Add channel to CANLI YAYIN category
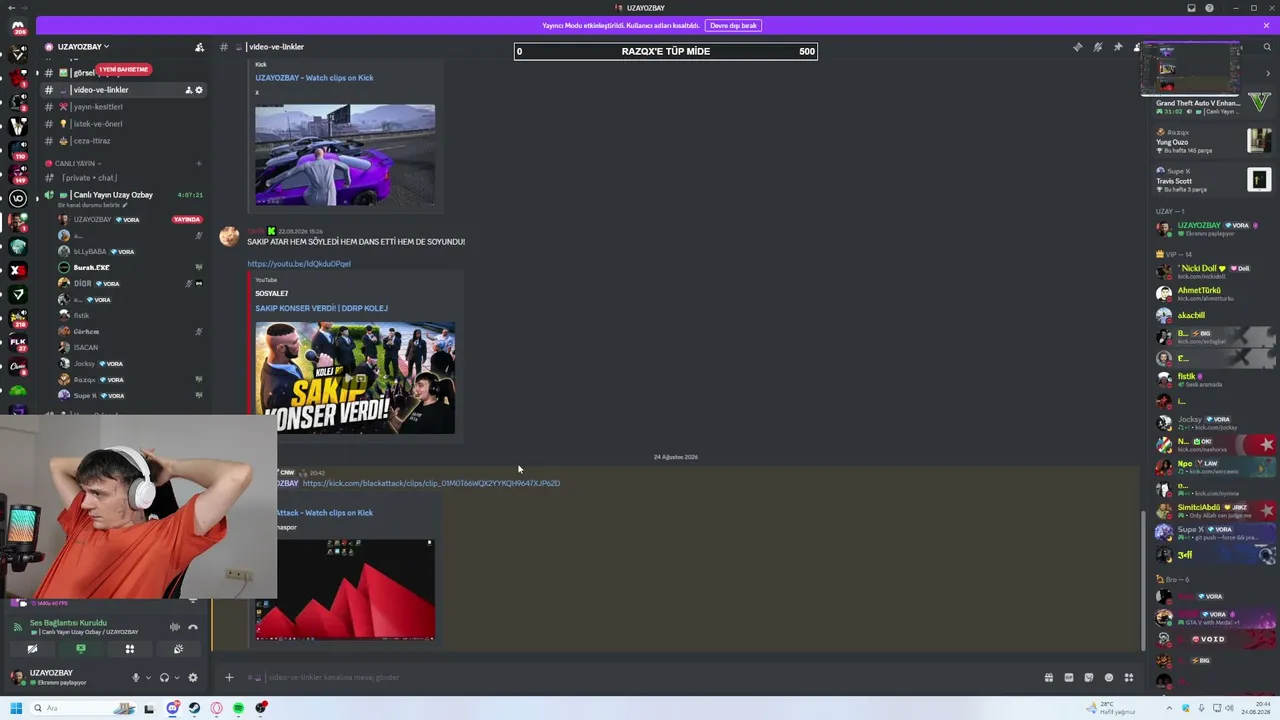This screenshot has width=1280, height=720. (199, 163)
